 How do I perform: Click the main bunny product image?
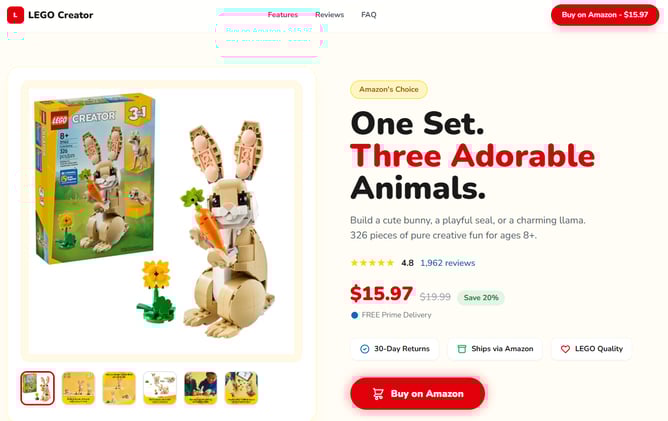(161, 221)
